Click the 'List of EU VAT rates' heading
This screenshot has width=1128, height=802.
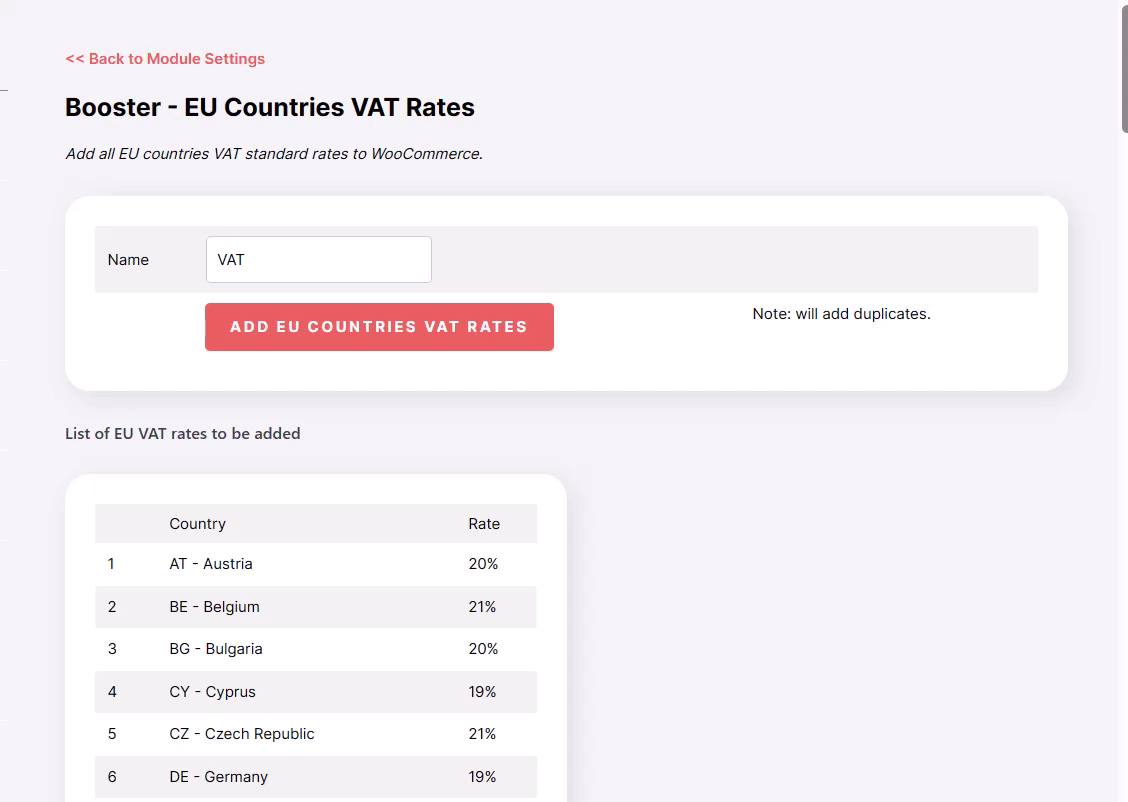(x=183, y=434)
